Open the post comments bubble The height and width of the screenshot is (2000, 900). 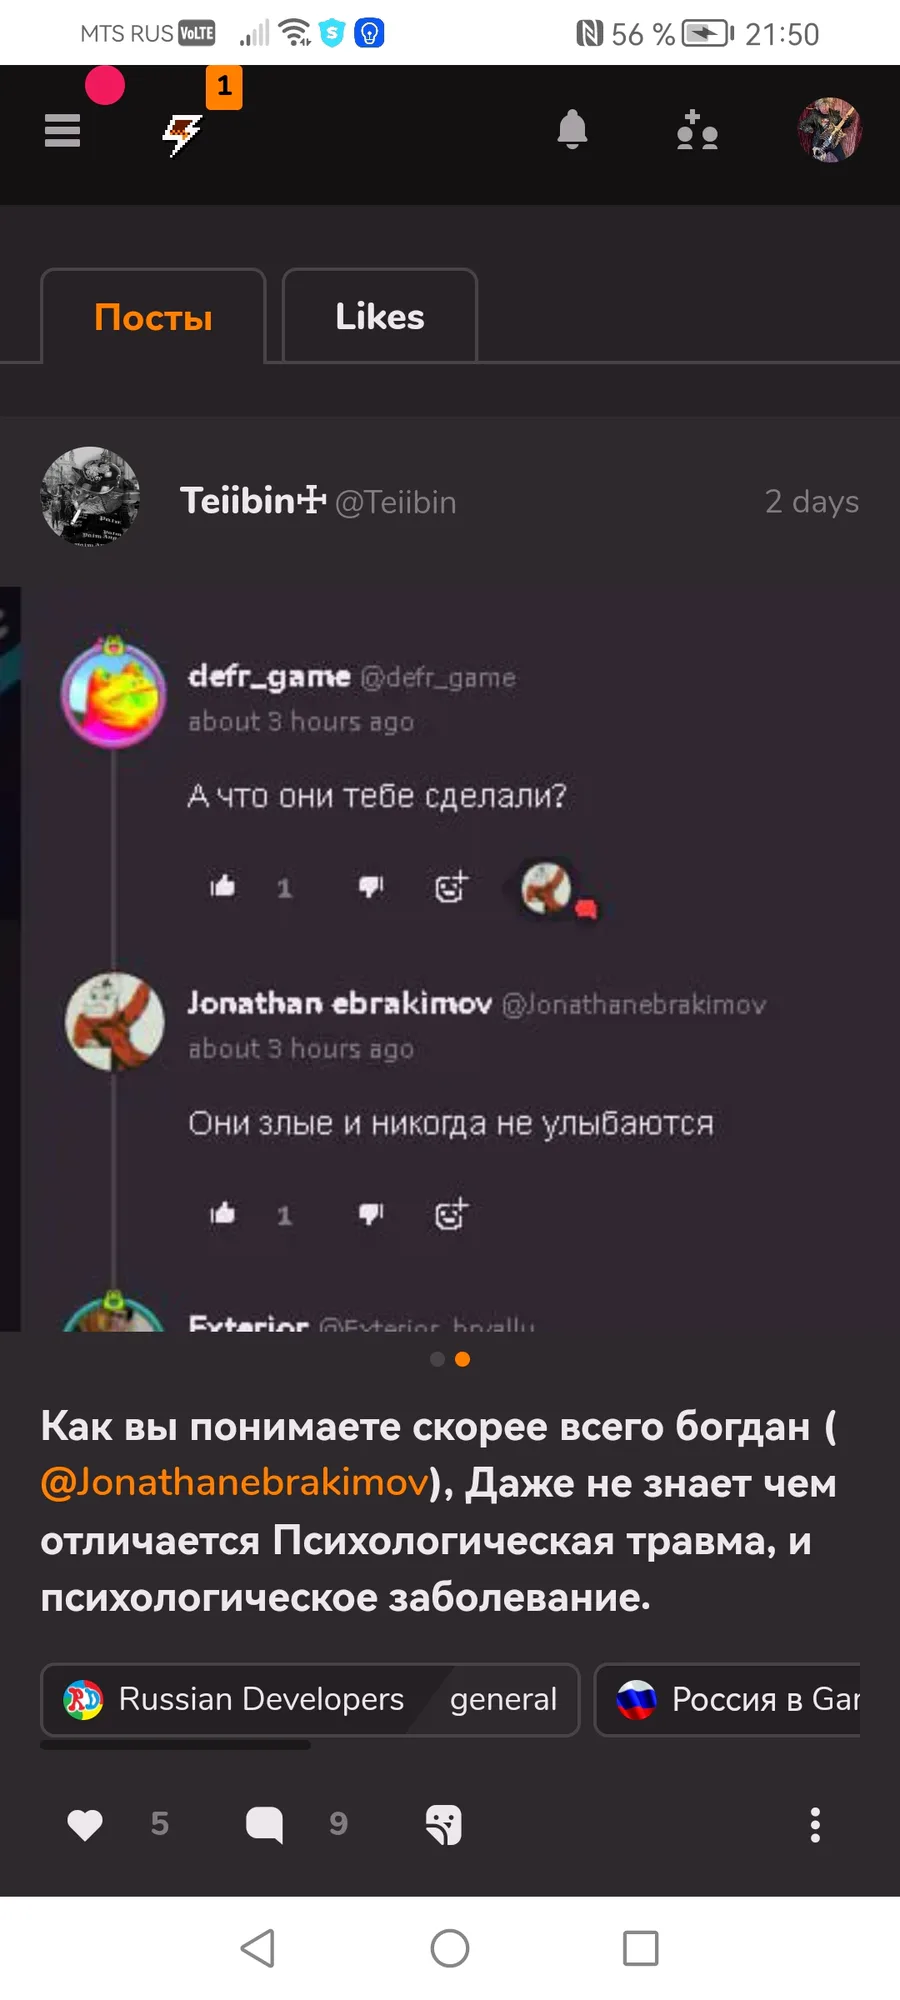(265, 1825)
